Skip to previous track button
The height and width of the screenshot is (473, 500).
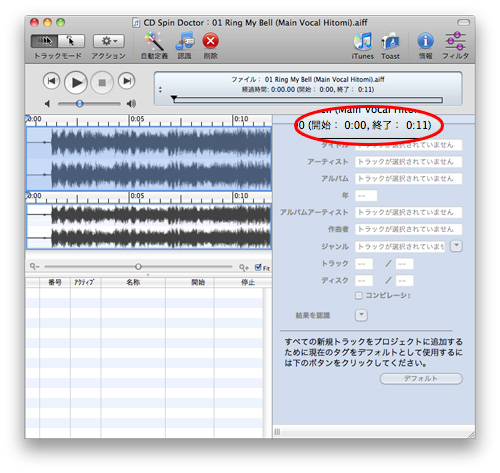[x=51, y=81]
